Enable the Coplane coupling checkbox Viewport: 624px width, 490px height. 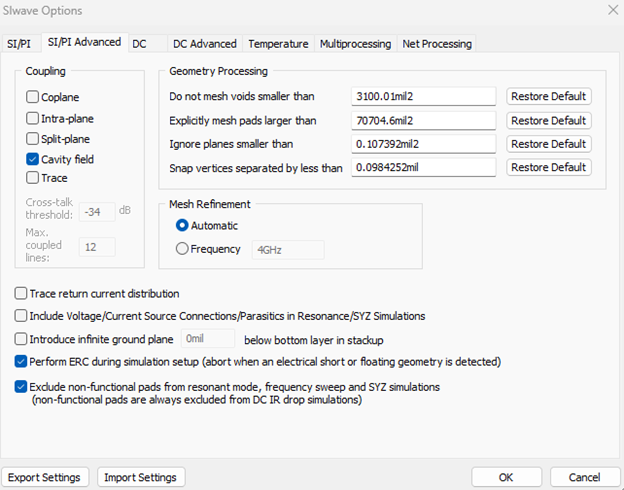coord(33,97)
